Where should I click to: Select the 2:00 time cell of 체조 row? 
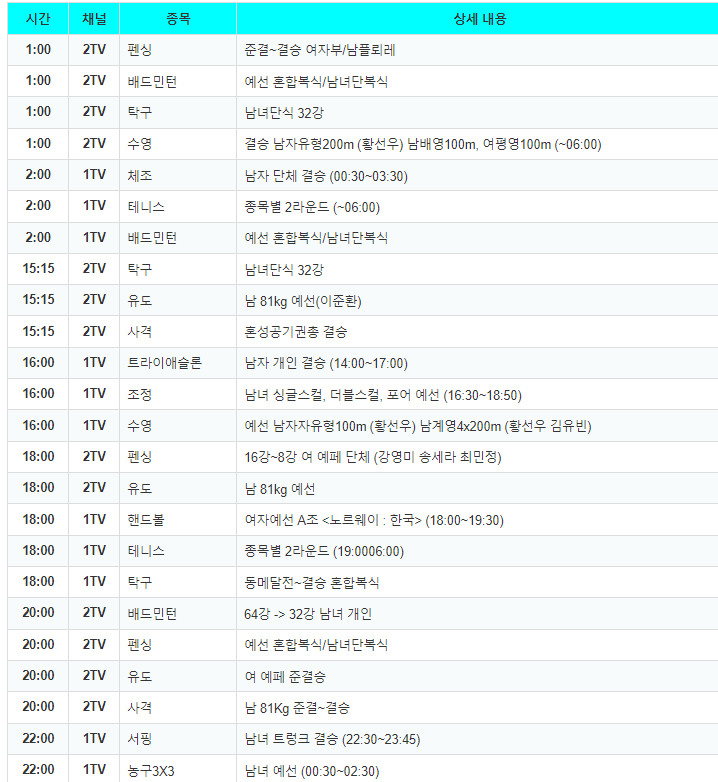(x=38, y=175)
